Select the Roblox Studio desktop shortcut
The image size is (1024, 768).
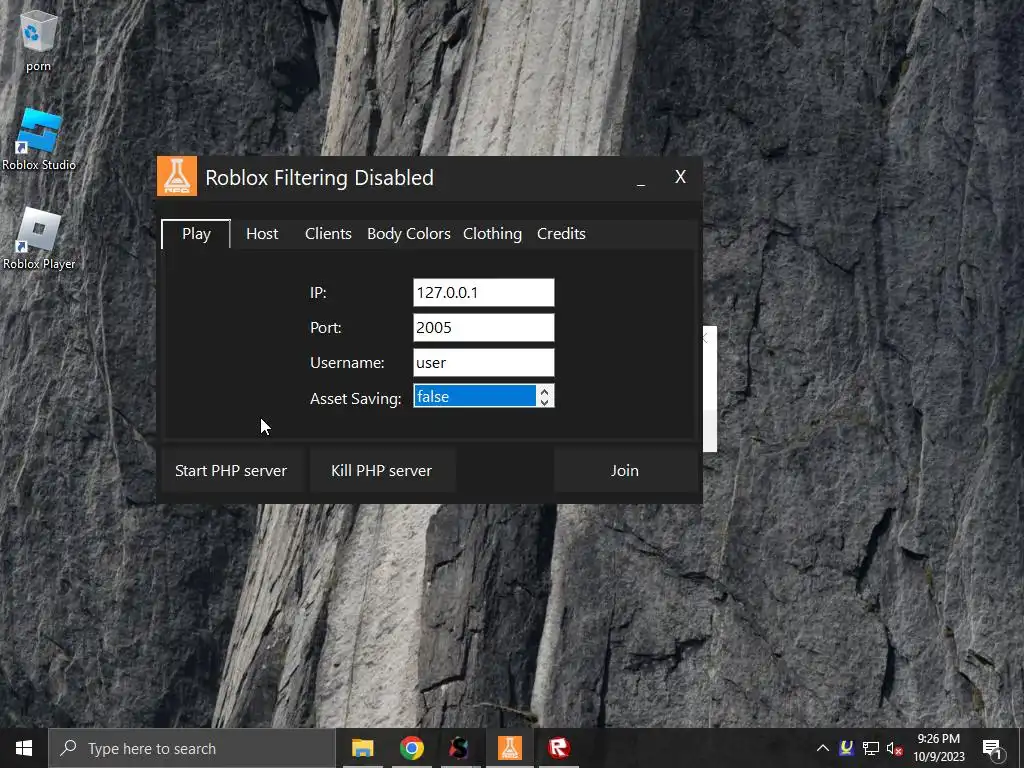[39, 140]
